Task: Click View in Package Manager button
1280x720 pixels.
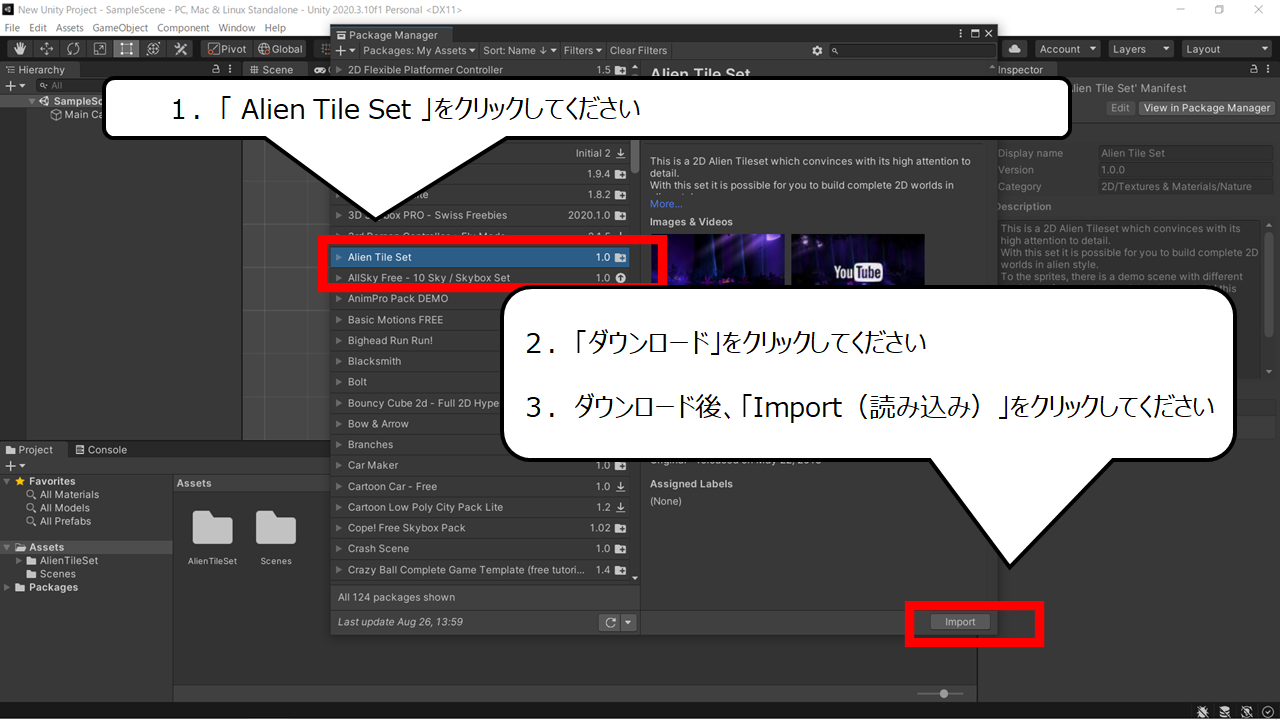Action: click(1207, 108)
